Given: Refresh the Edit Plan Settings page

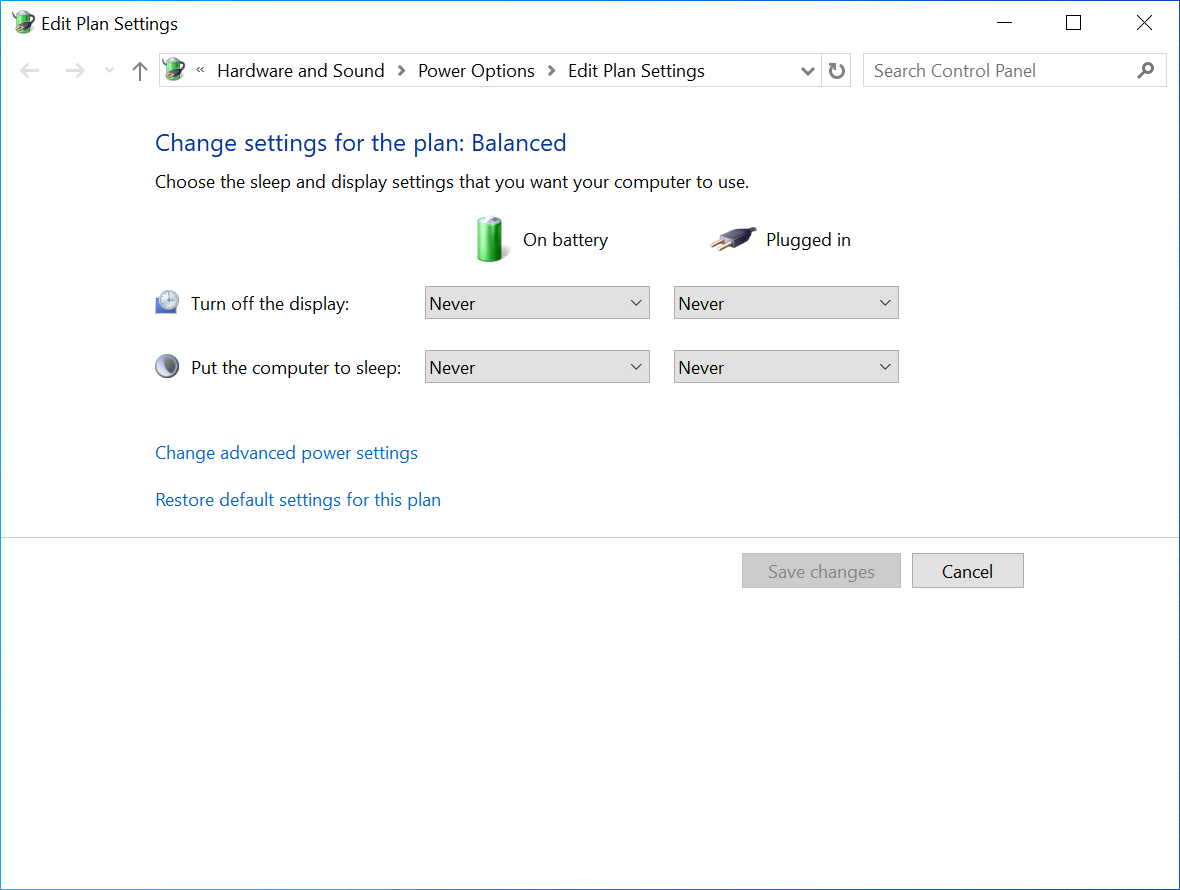Looking at the screenshot, I should pos(837,71).
